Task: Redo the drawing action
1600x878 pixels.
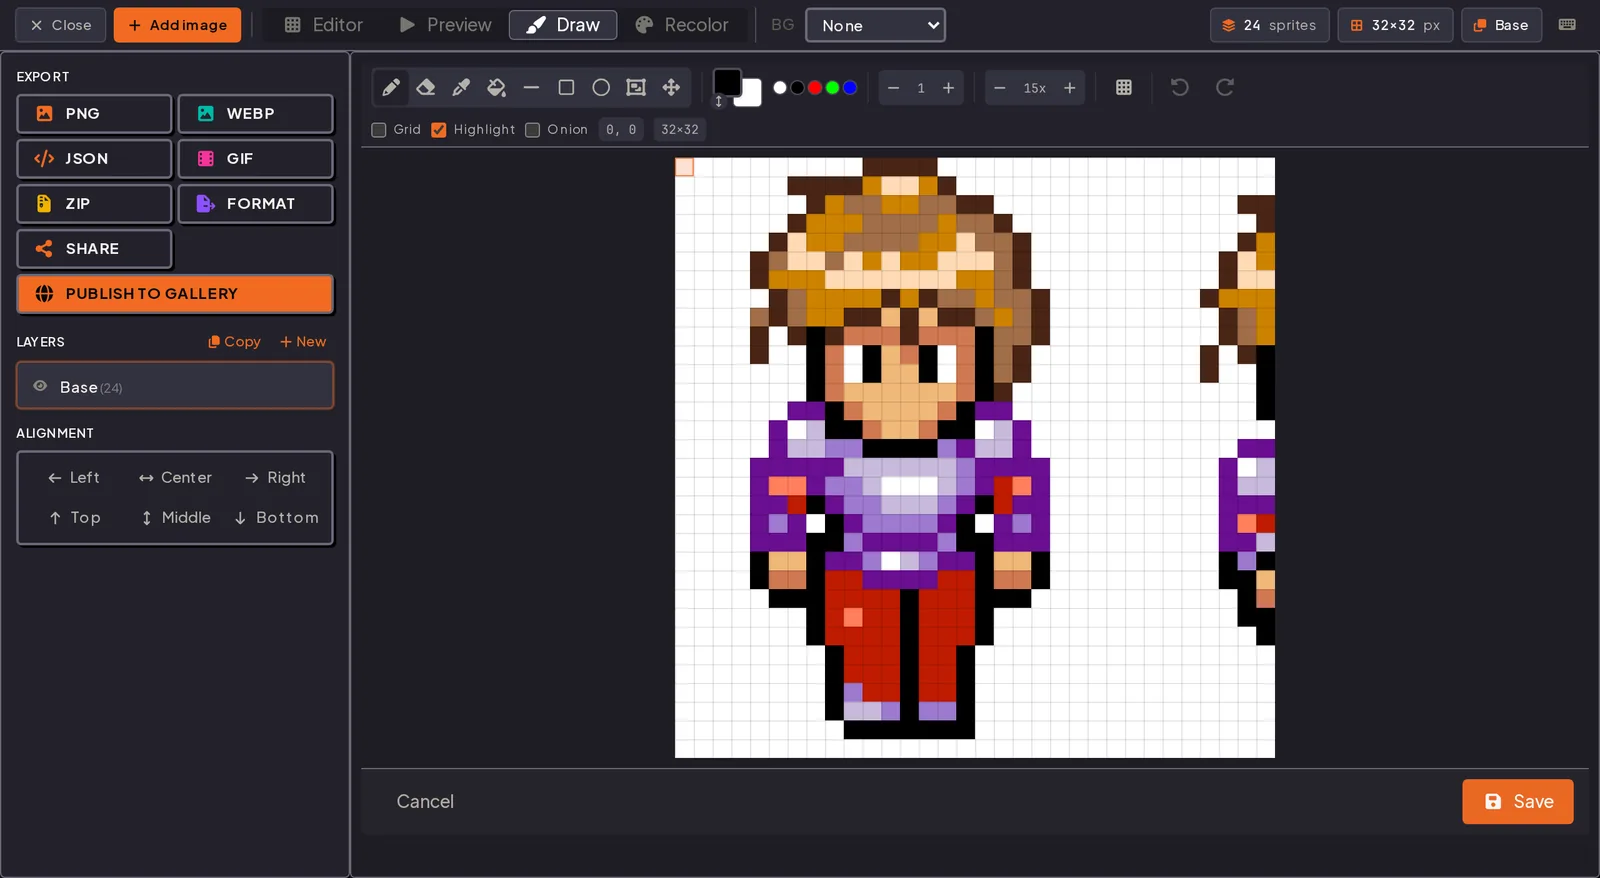Action: click(x=1225, y=88)
